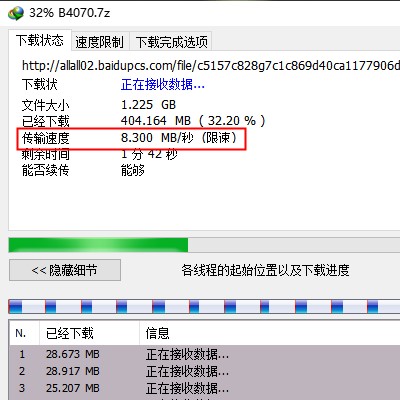Open the 速度限制 tab
This screenshot has height=400, width=400.
99,42
